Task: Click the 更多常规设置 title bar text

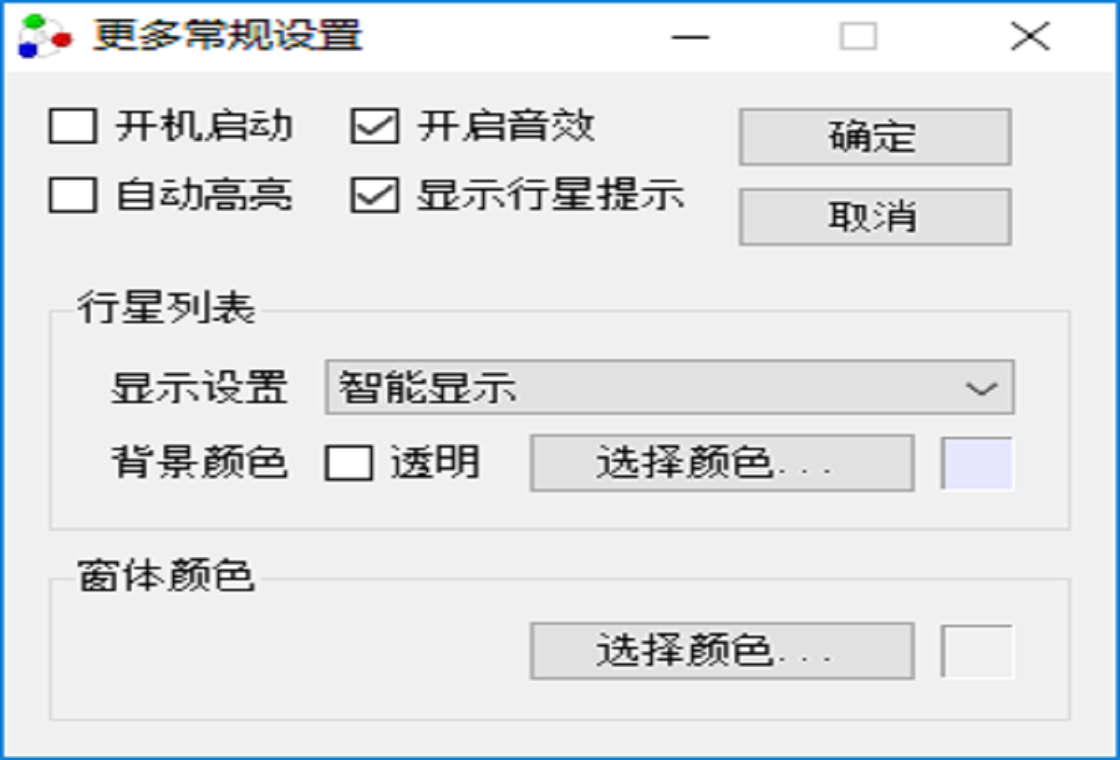Action: point(228,36)
